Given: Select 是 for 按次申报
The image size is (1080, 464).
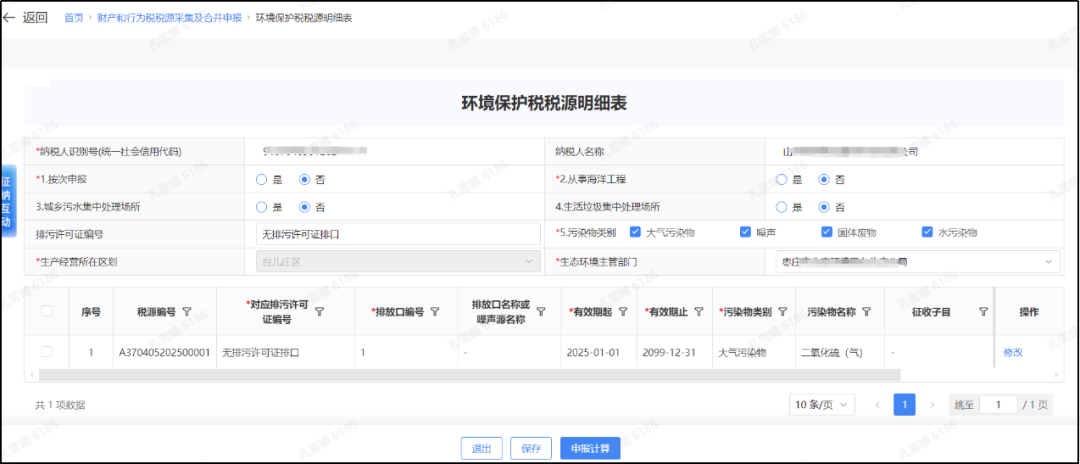Looking at the screenshot, I should 261,180.
